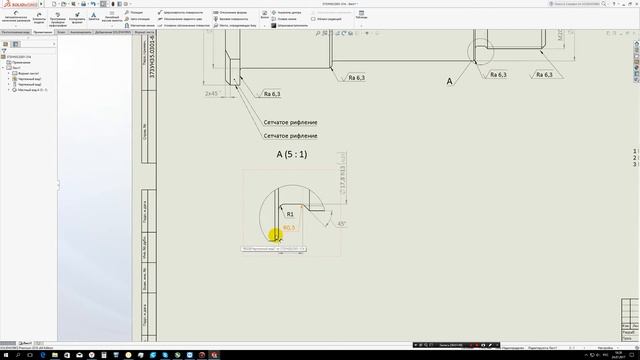Click the Model Items tool
This screenshot has height=360, width=640.
click(x=39, y=17)
